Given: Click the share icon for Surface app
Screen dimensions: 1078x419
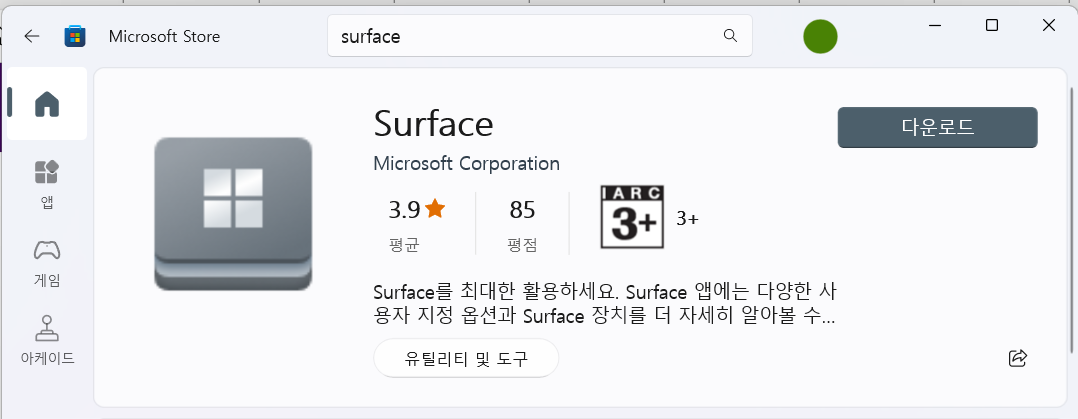Looking at the screenshot, I should click(1018, 358).
